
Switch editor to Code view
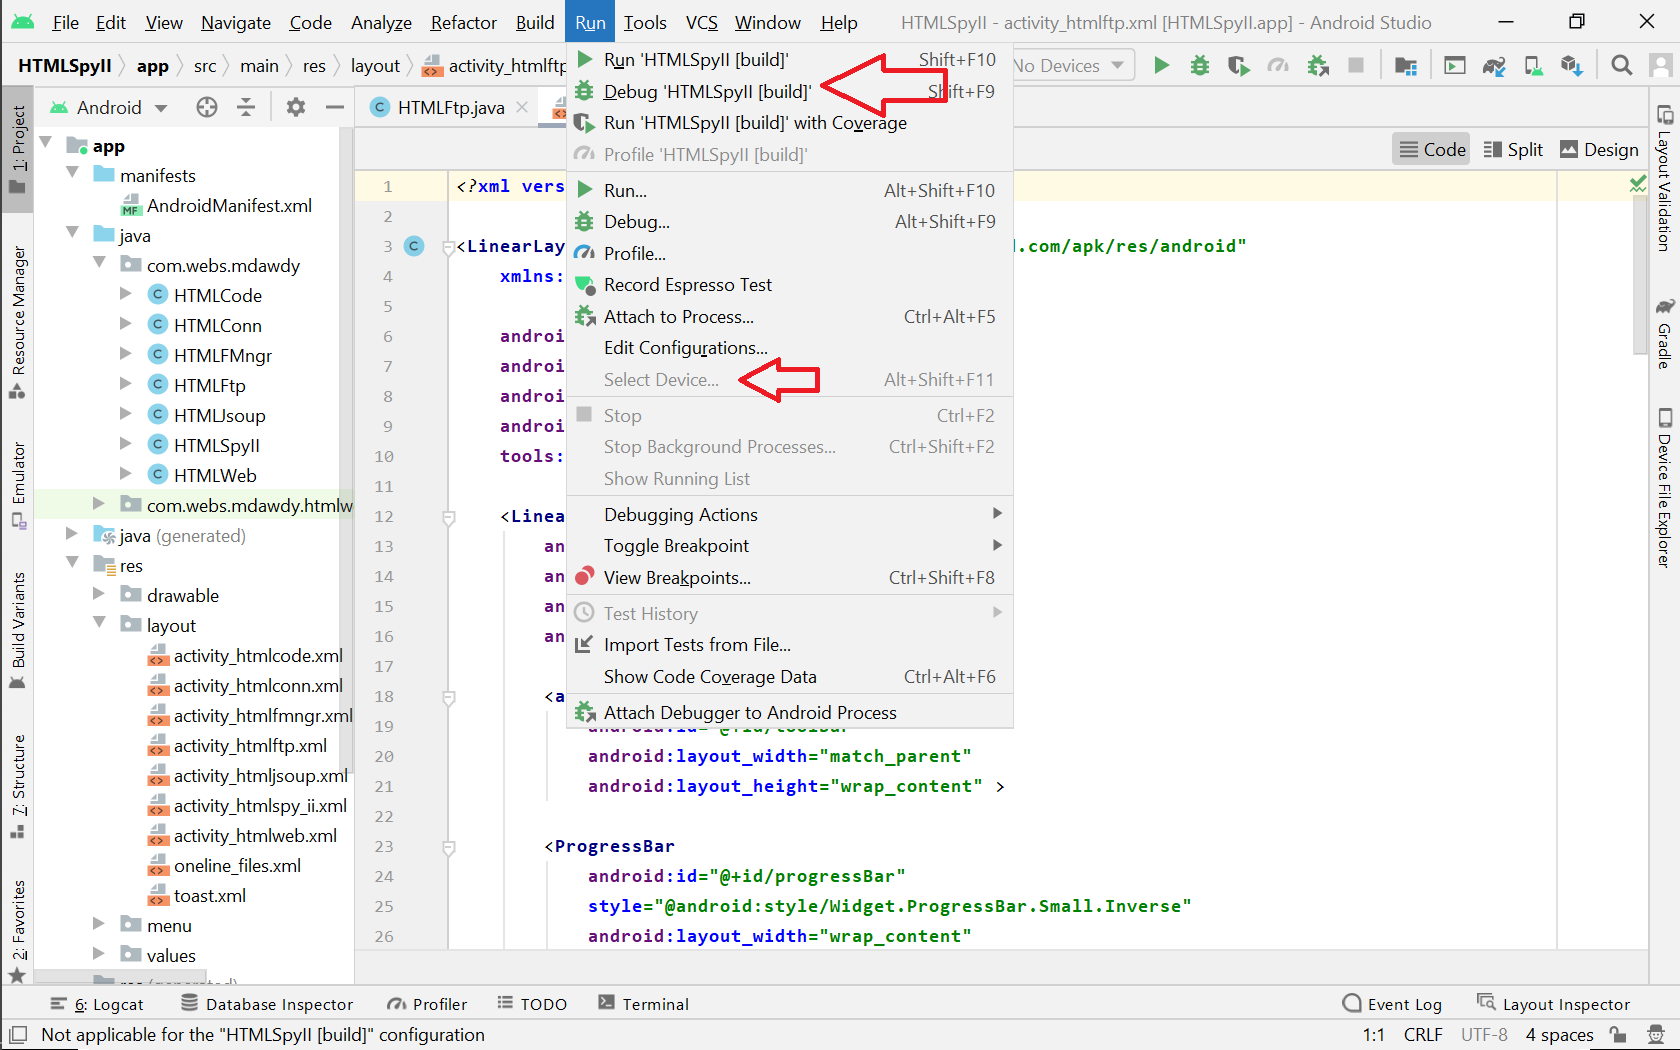tap(1432, 150)
